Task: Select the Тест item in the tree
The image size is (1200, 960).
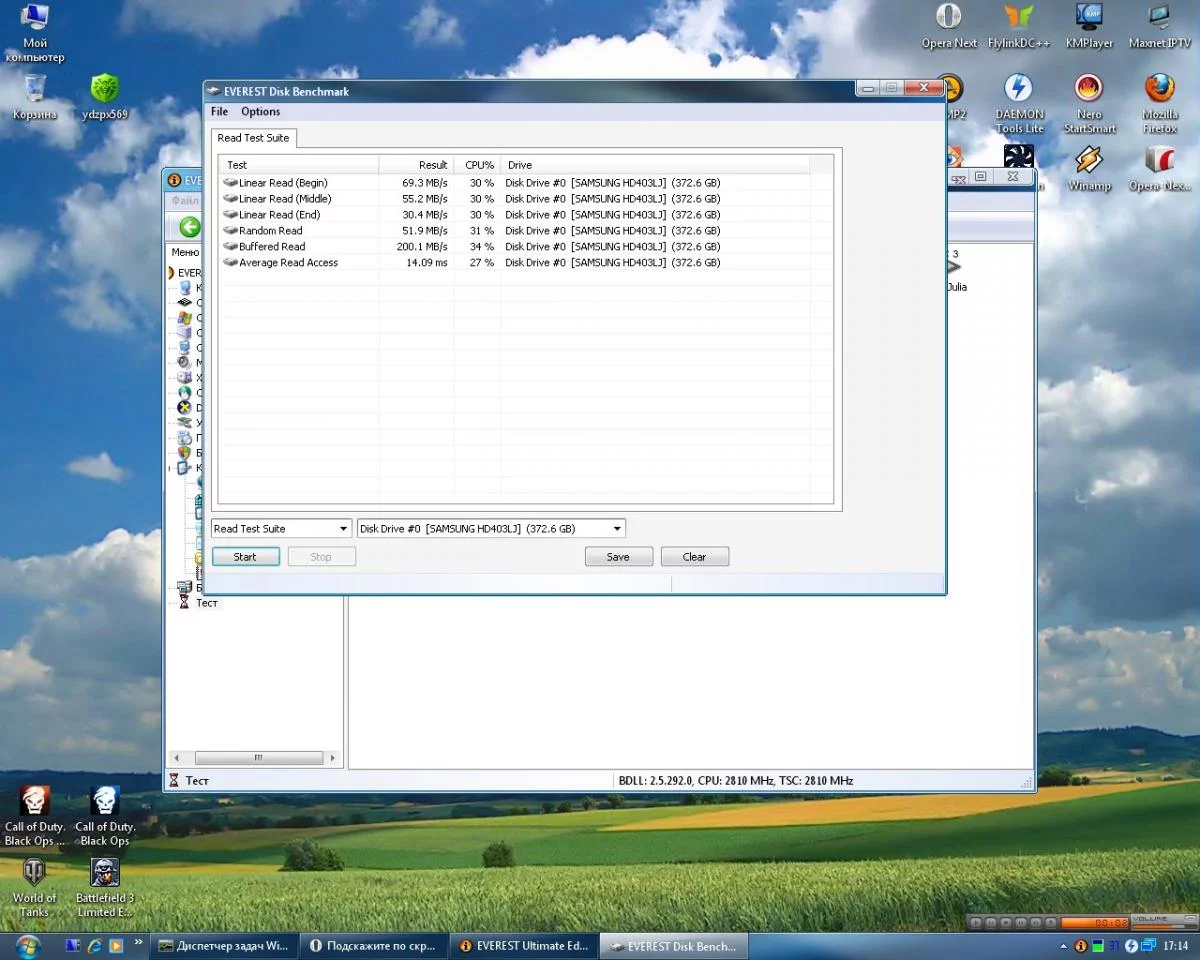Action: point(206,603)
